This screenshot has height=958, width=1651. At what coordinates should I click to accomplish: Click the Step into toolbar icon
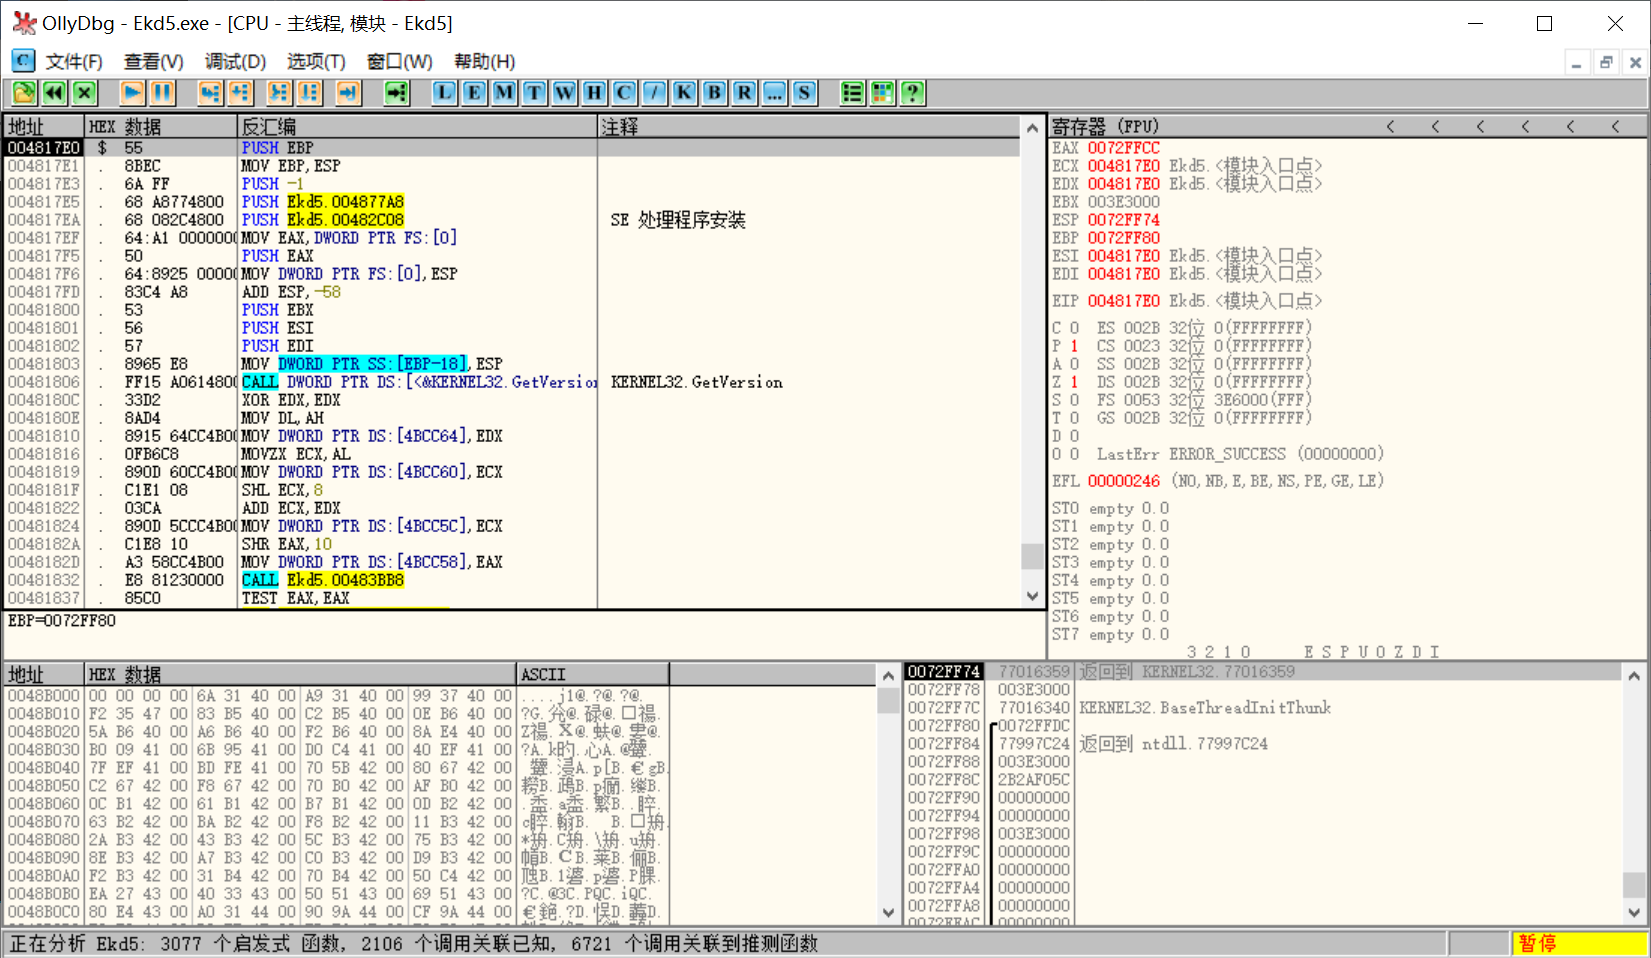tap(210, 93)
